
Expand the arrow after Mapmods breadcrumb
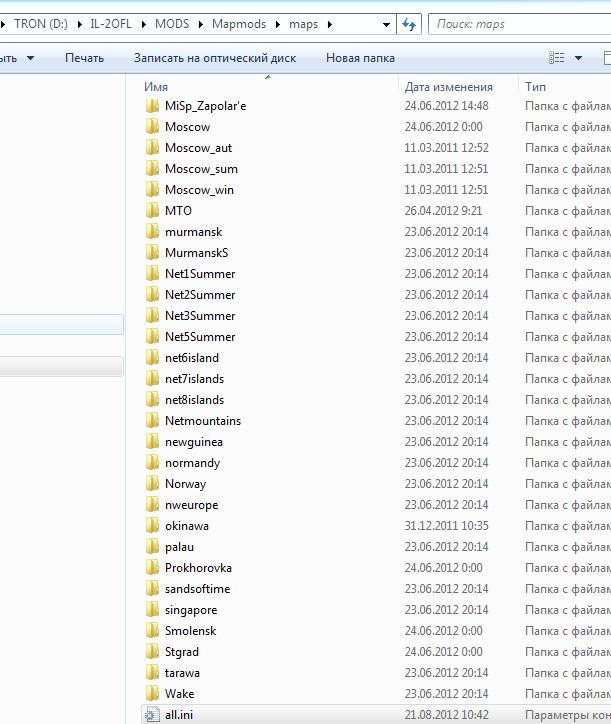[278, 24]
